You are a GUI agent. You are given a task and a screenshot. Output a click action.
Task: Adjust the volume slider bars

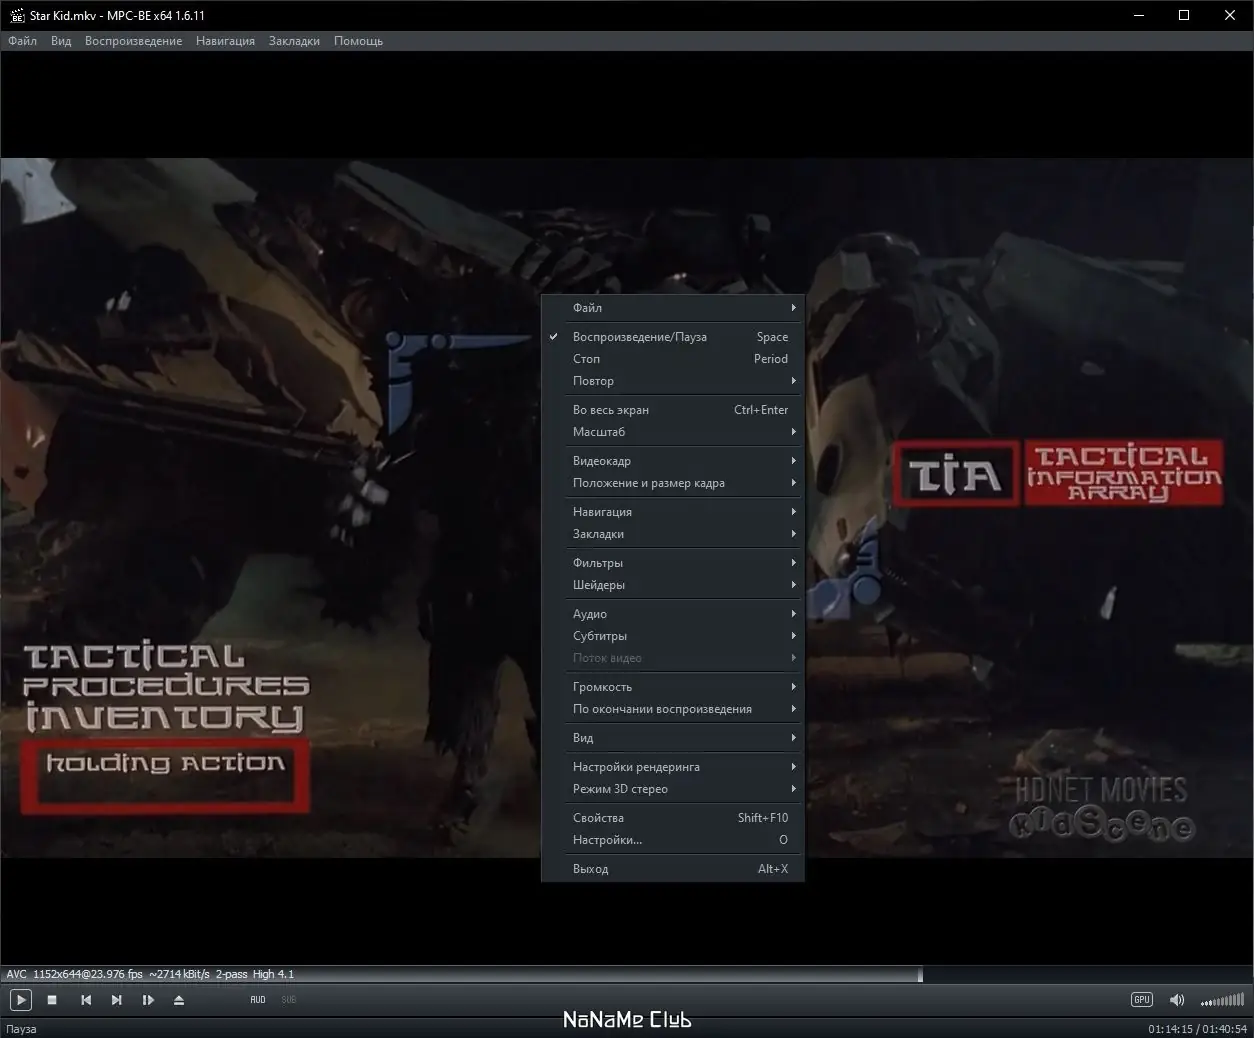1222,1000
